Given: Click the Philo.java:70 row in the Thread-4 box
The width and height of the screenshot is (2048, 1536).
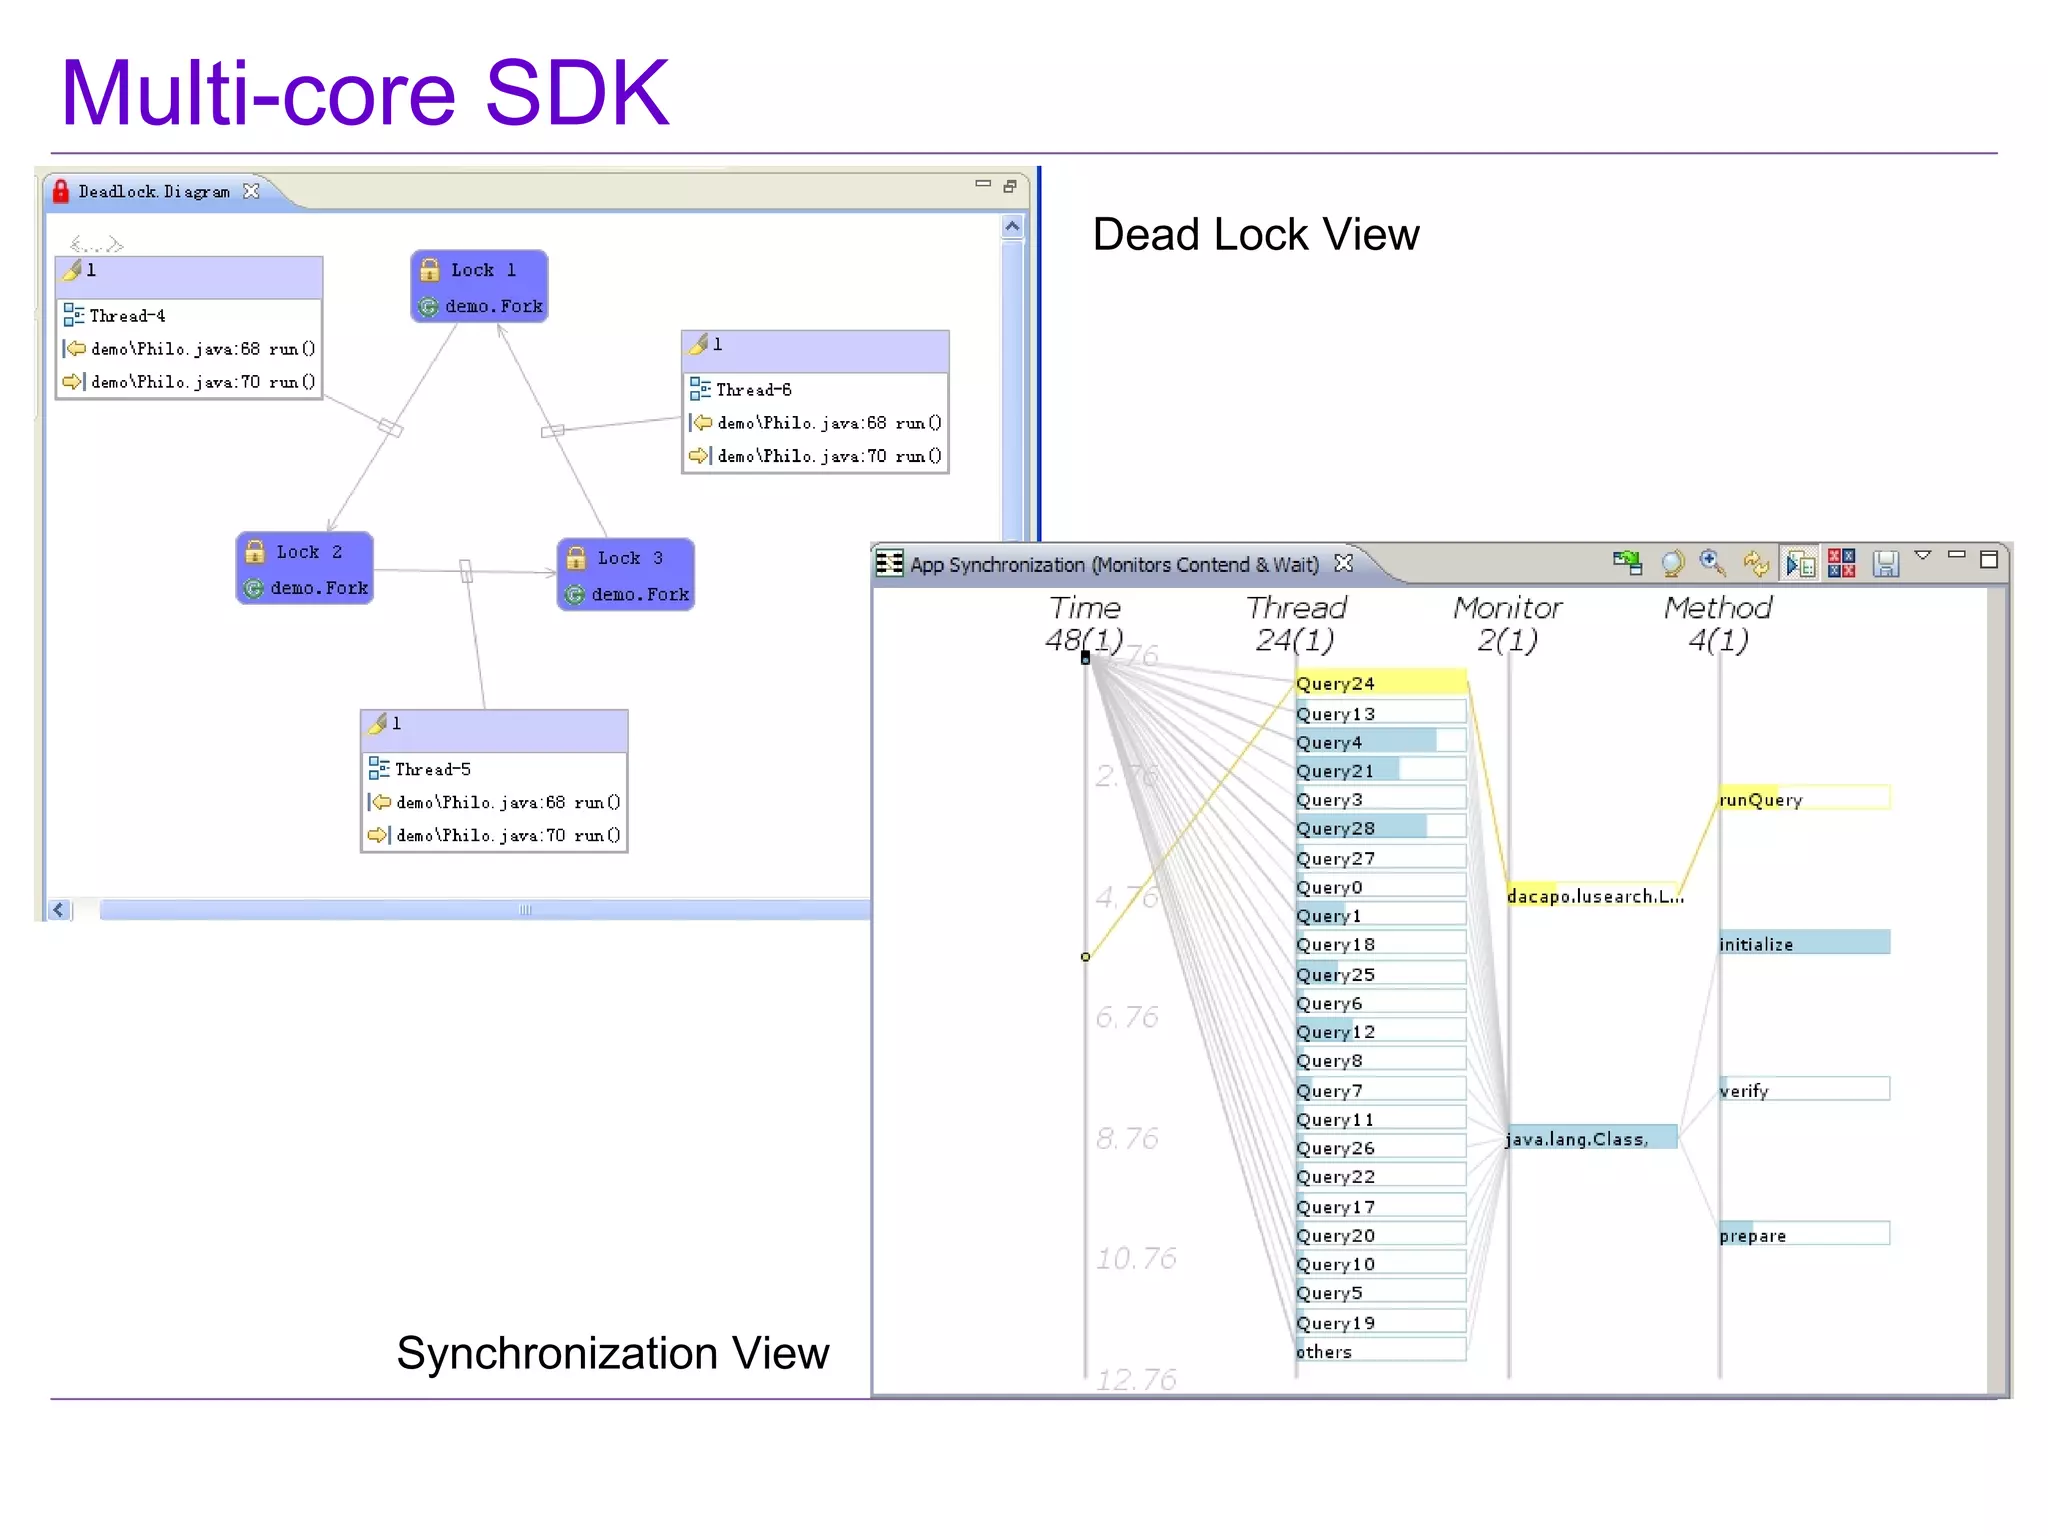Looking at the screenshot, I should tap(189, 381).
